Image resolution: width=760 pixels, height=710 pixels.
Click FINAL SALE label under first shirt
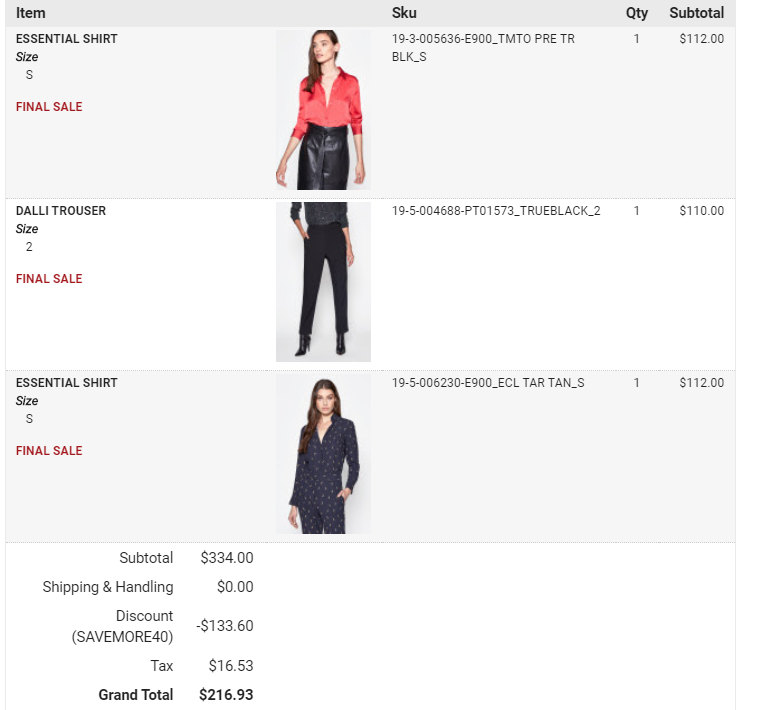point(49,107)
